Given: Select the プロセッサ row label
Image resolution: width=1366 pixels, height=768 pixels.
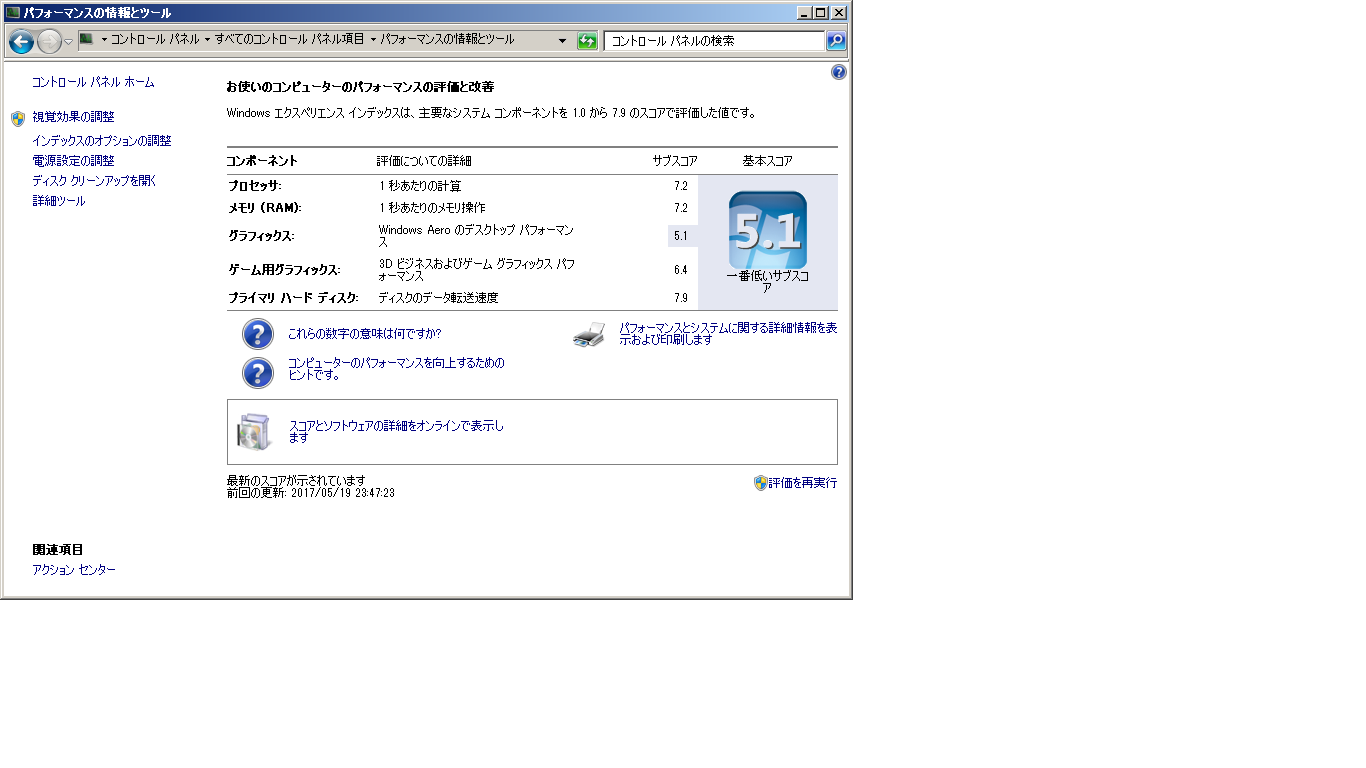Looking at the screenshot, I should point(254,186).
